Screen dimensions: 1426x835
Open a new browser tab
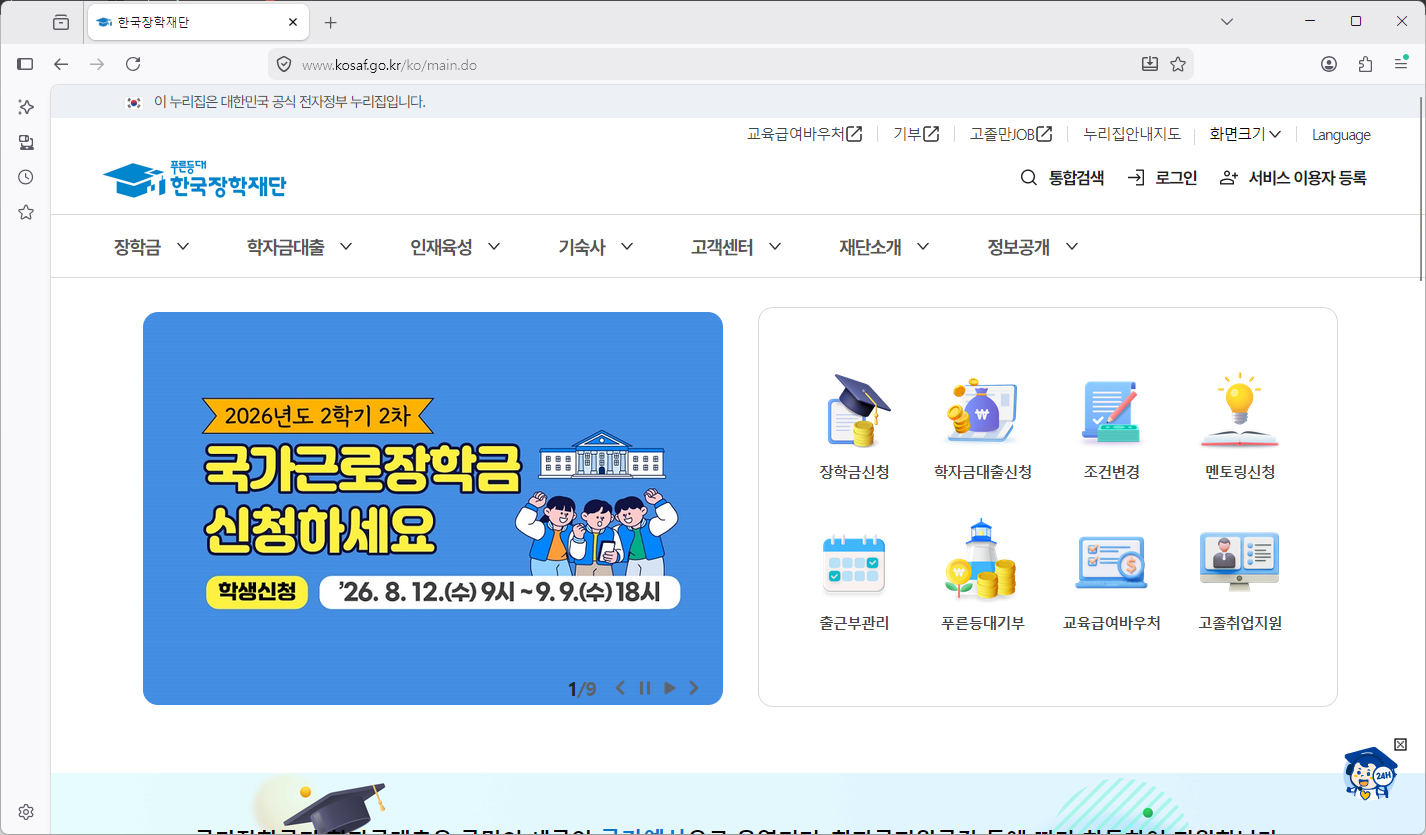coord(331,22)
